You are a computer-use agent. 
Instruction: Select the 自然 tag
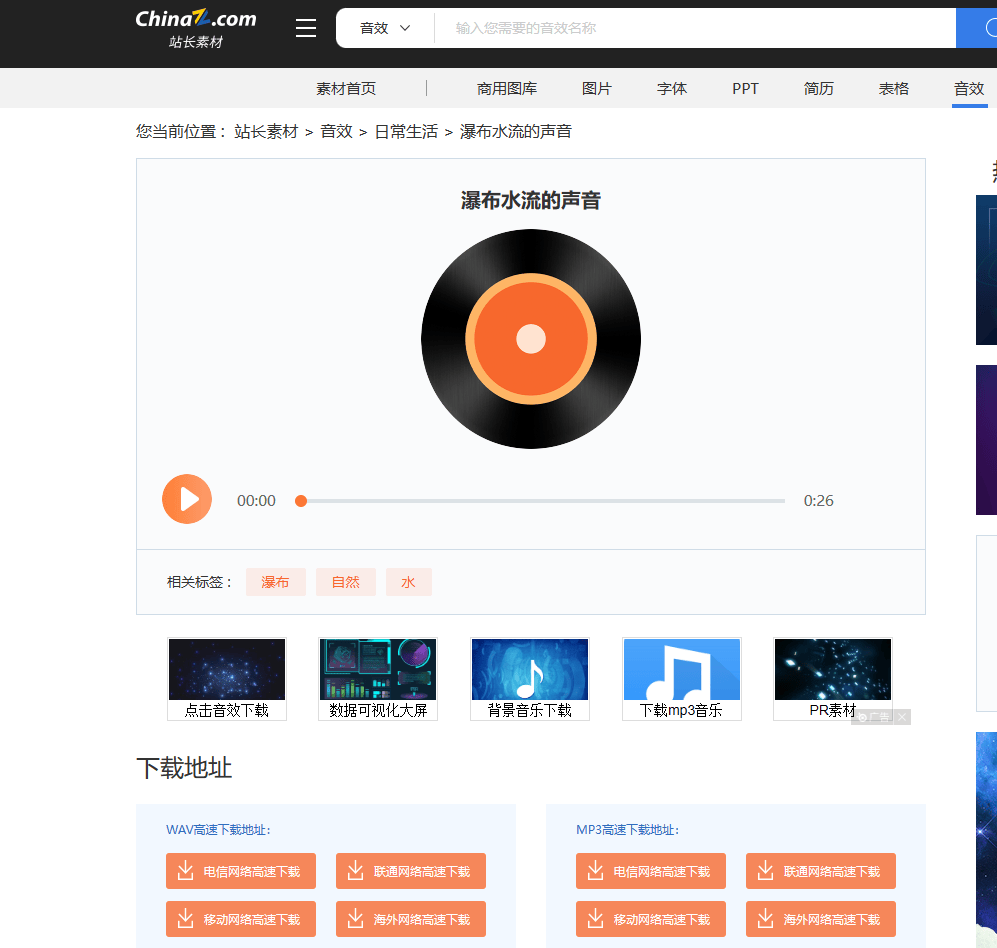pos(345,581)
